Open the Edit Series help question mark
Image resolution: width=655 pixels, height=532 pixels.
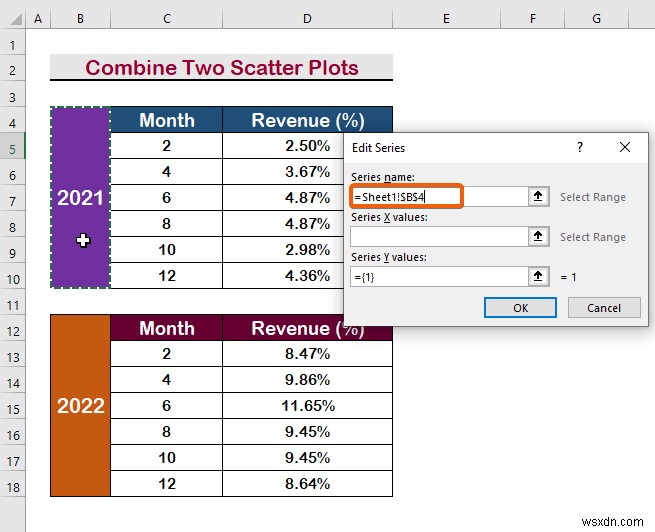580,147
